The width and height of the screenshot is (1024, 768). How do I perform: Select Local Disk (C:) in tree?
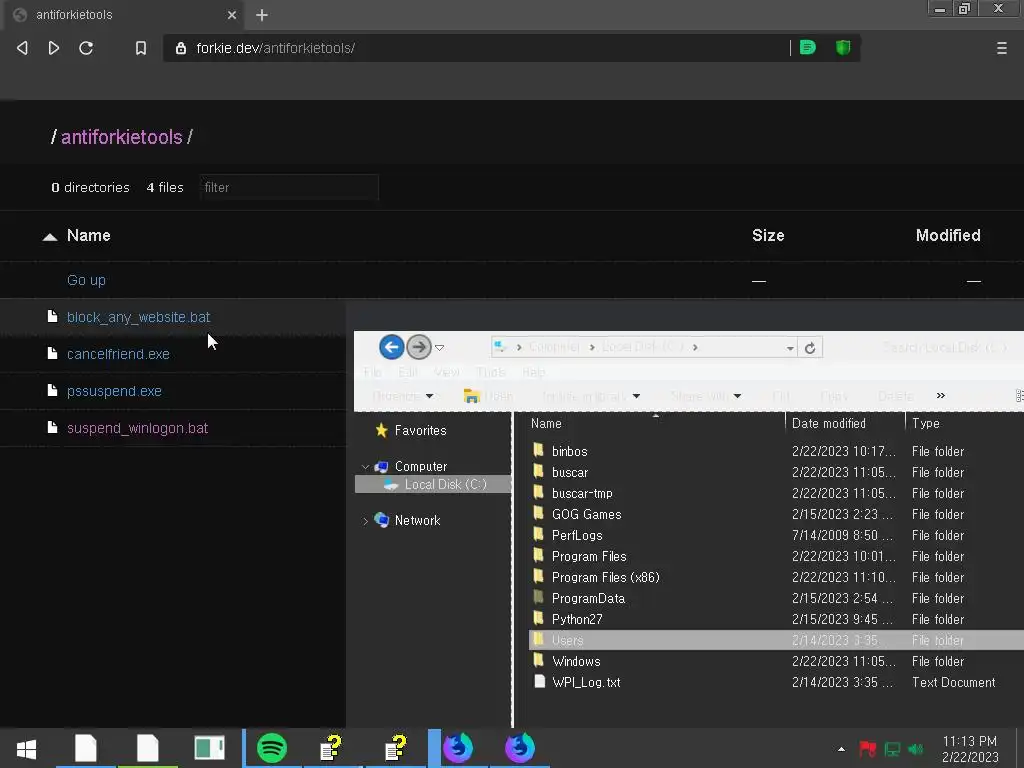point(445,485)
